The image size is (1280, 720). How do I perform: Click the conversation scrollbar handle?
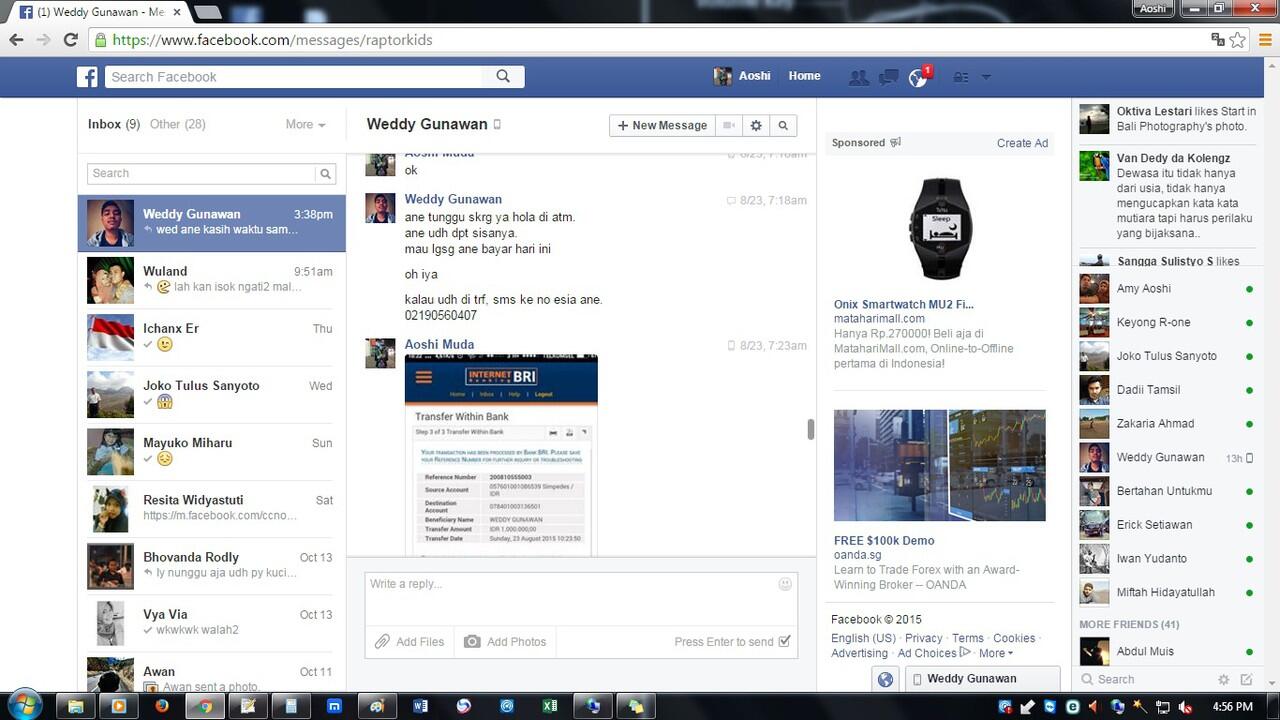(811, 429)
